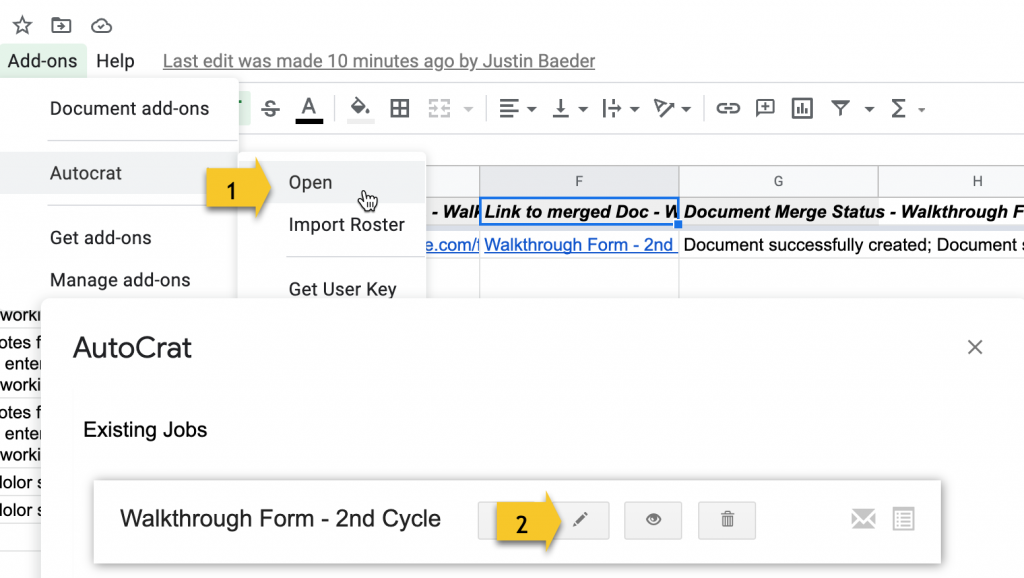Image resolution: width=1024 pixels, height=578 pixels.
Task: Expand the filter views dropdown arrow
Action: (x=869, y=109)
